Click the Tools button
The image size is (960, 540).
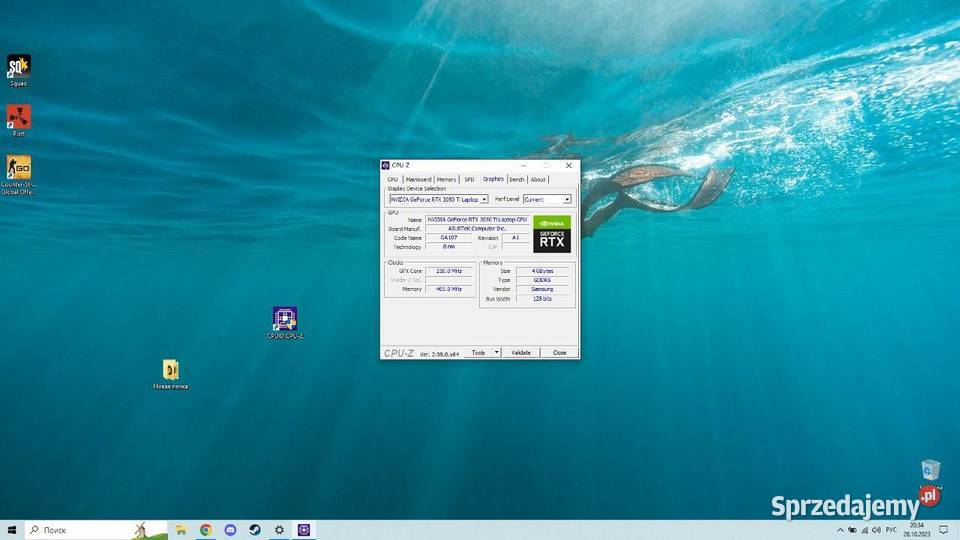[x=478, y=353]
